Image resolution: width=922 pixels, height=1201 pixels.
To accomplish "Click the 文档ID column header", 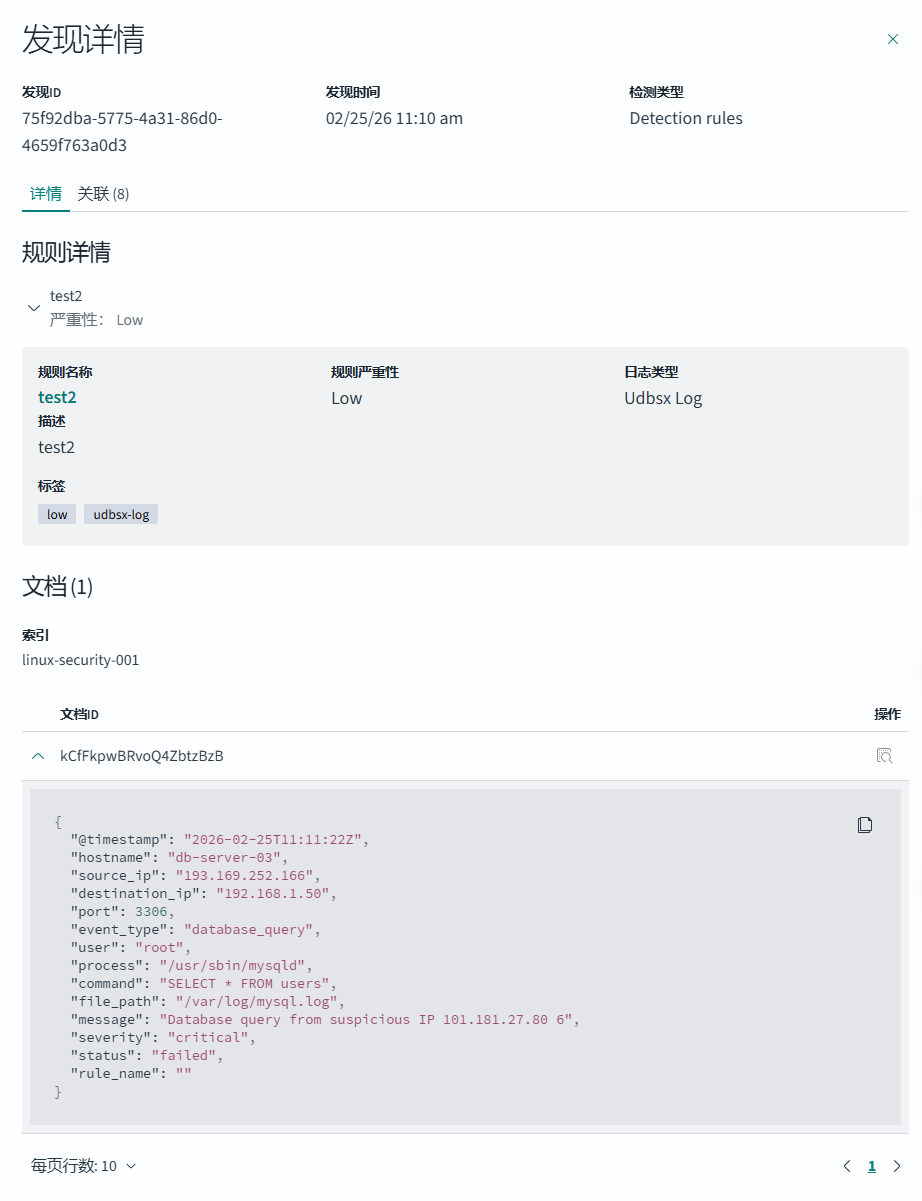I will click(79, 714).
